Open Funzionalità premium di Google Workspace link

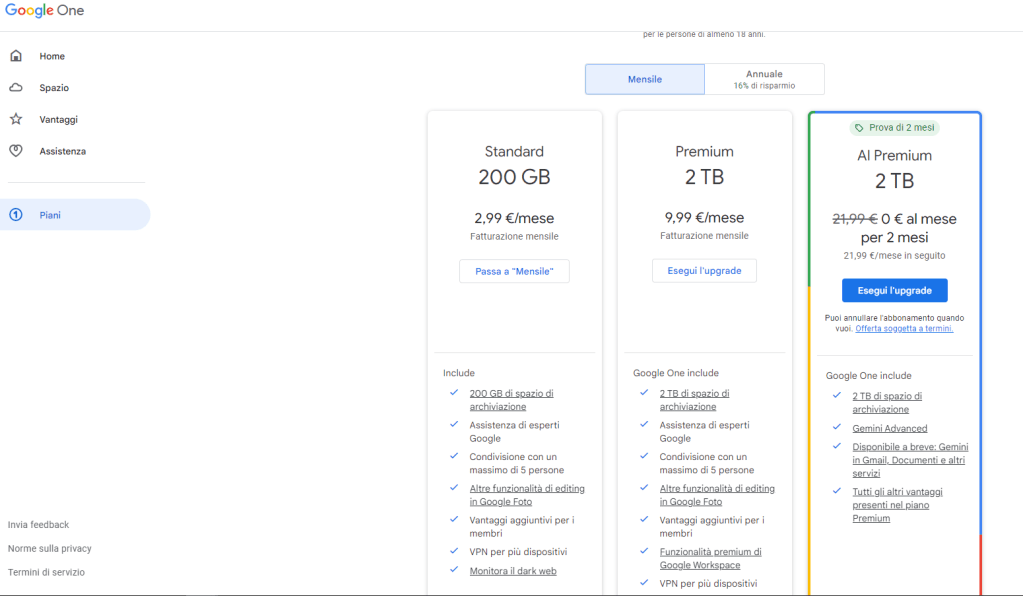coord(710,558)
